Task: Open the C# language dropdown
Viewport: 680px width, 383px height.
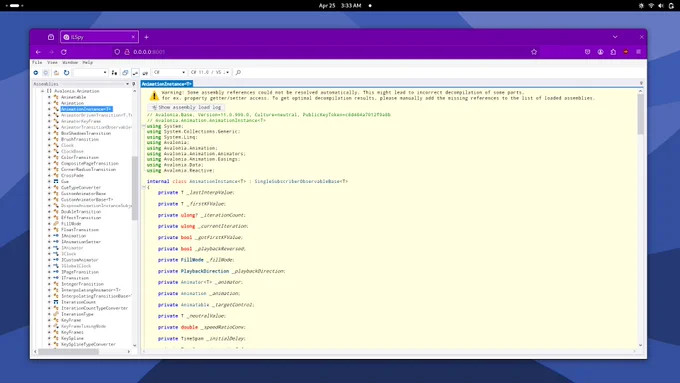Action: (x=169, y=72)
